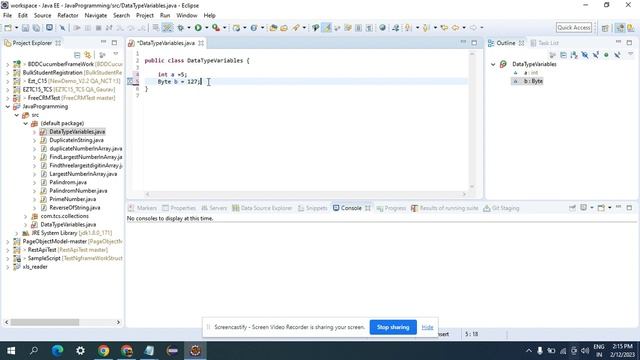This screenshot has width=640, height=360.
Task: Open dropdown arrow next to New icon
Action: (16, 28)
